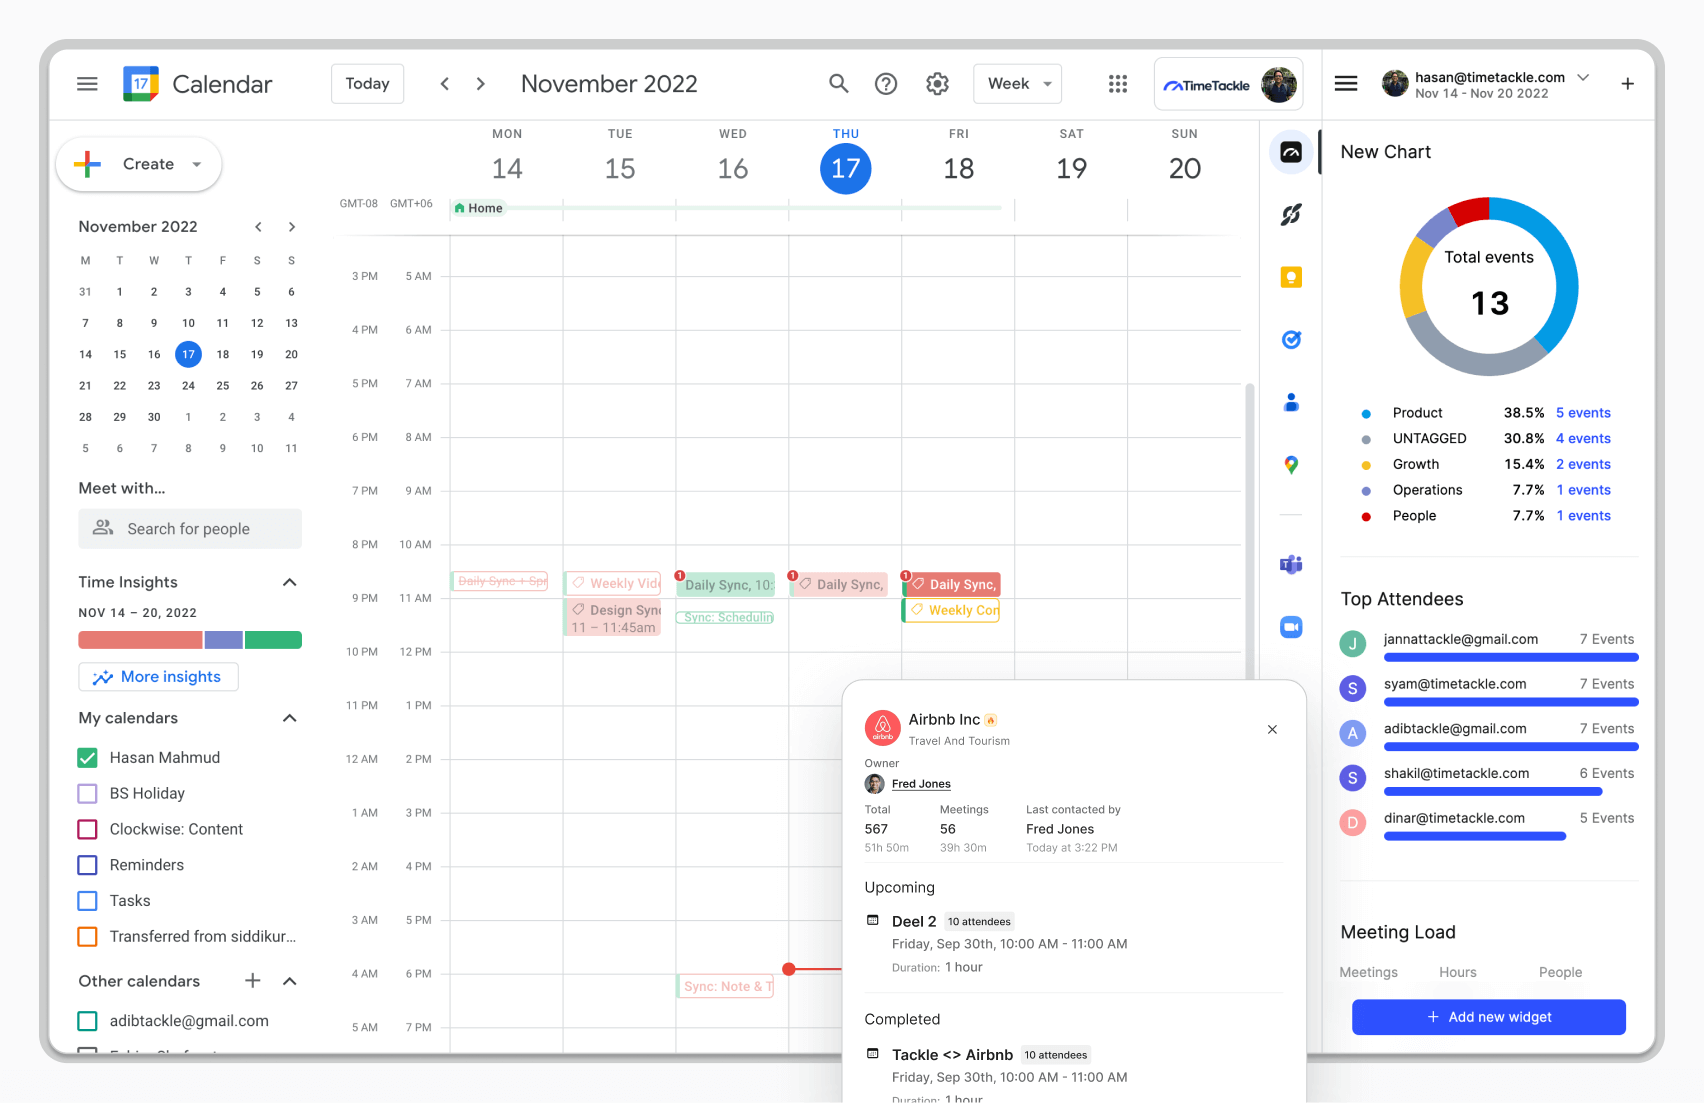The image size is (1704, 1103).
Task: Open Zoom add-on in side panel
Action: pyautogui.click(x=1291, y=627)
